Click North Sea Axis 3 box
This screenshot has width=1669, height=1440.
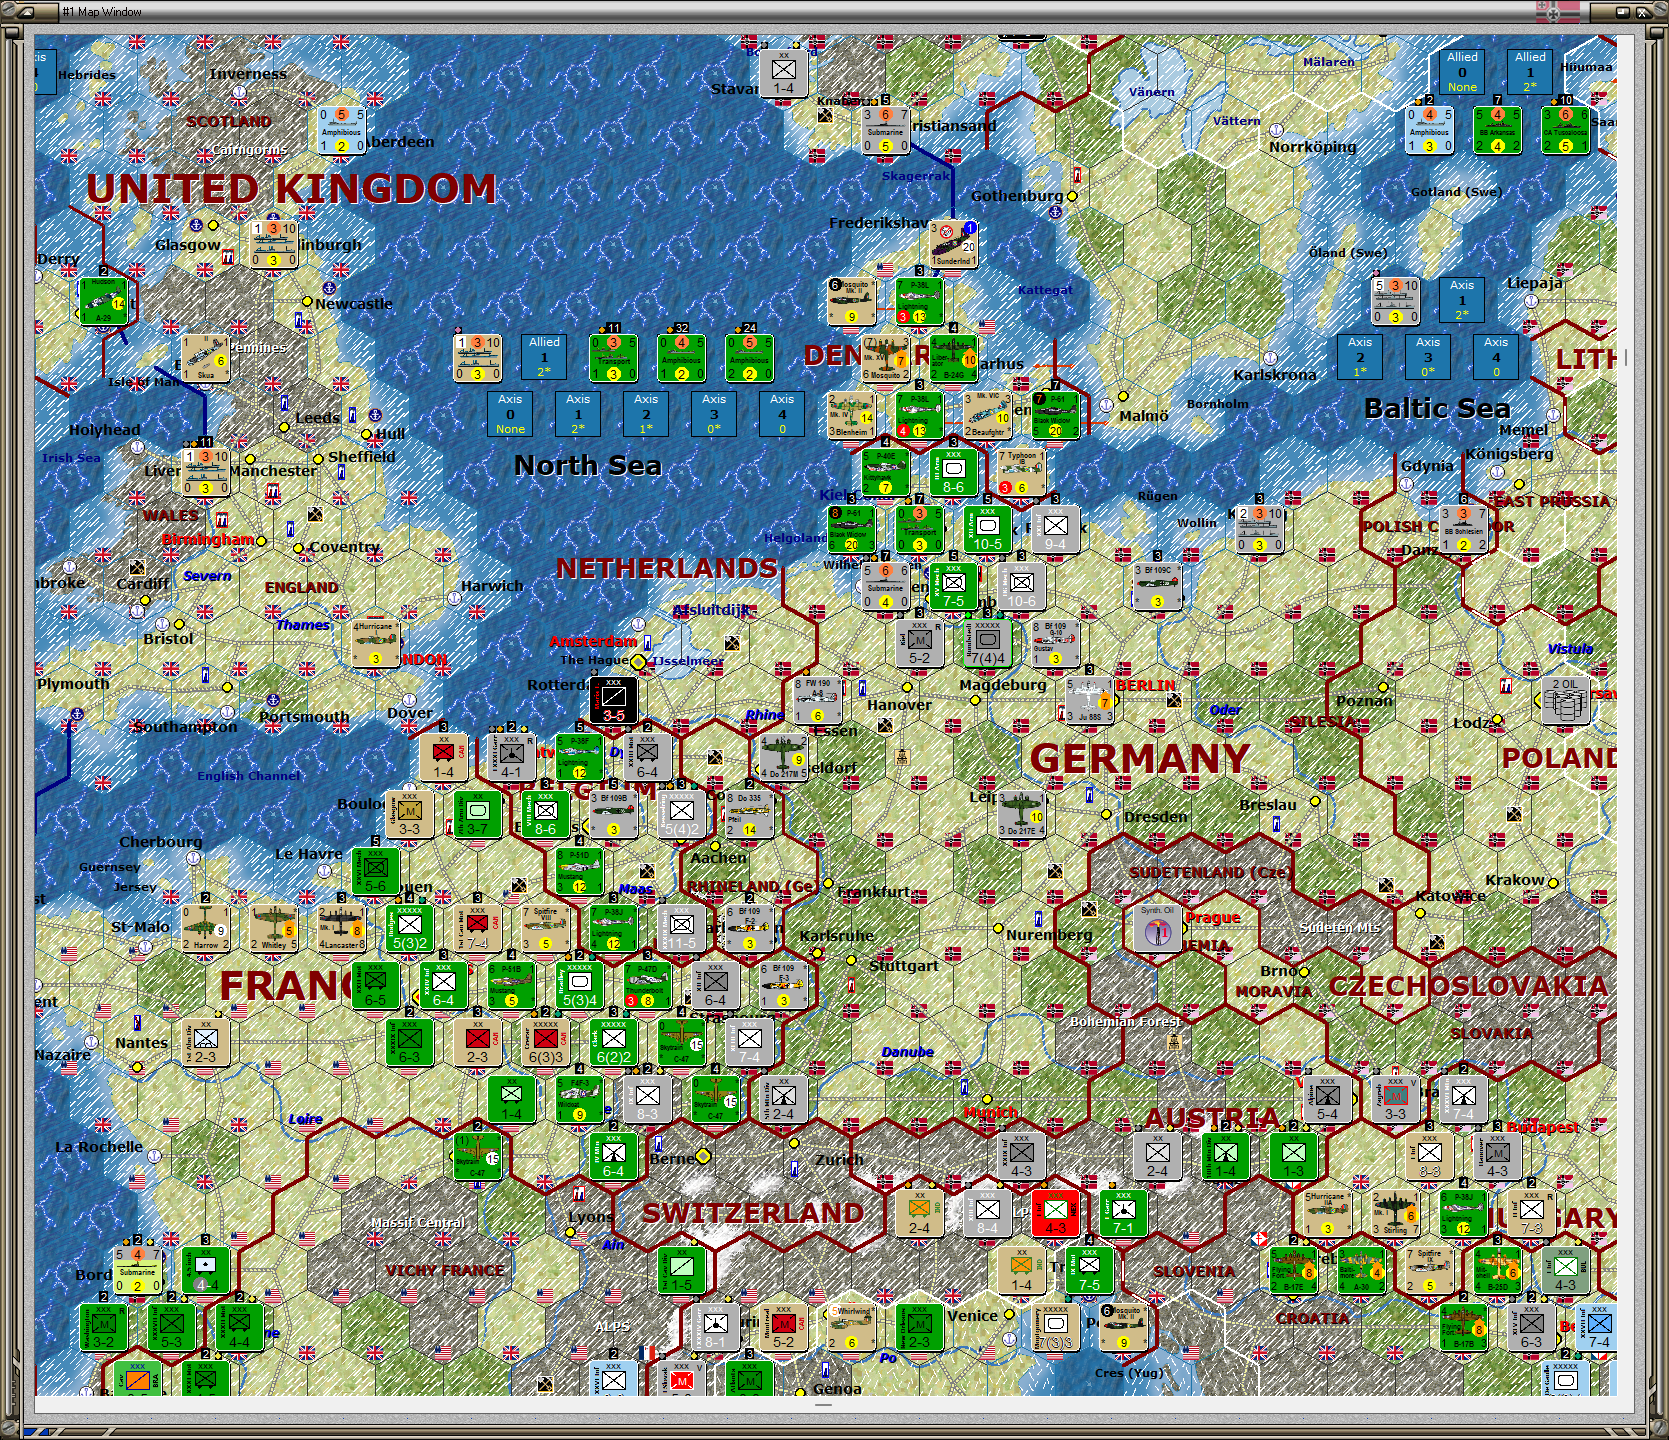click(x=714, y=413)
